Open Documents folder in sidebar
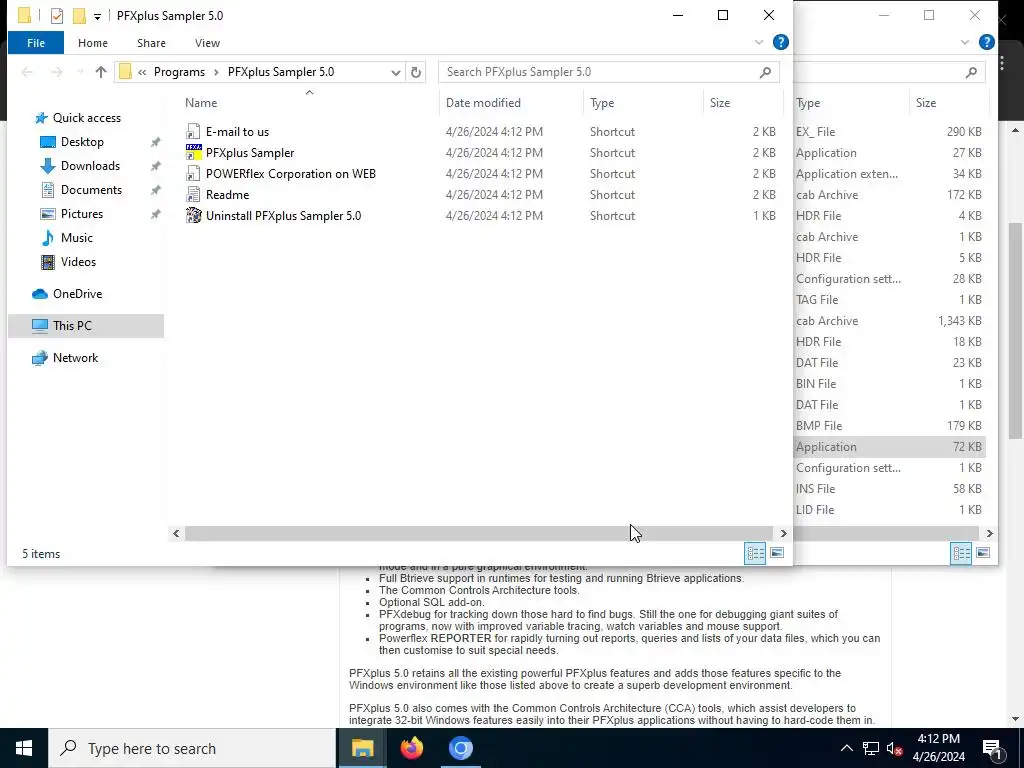 click(x=91, y=190)
